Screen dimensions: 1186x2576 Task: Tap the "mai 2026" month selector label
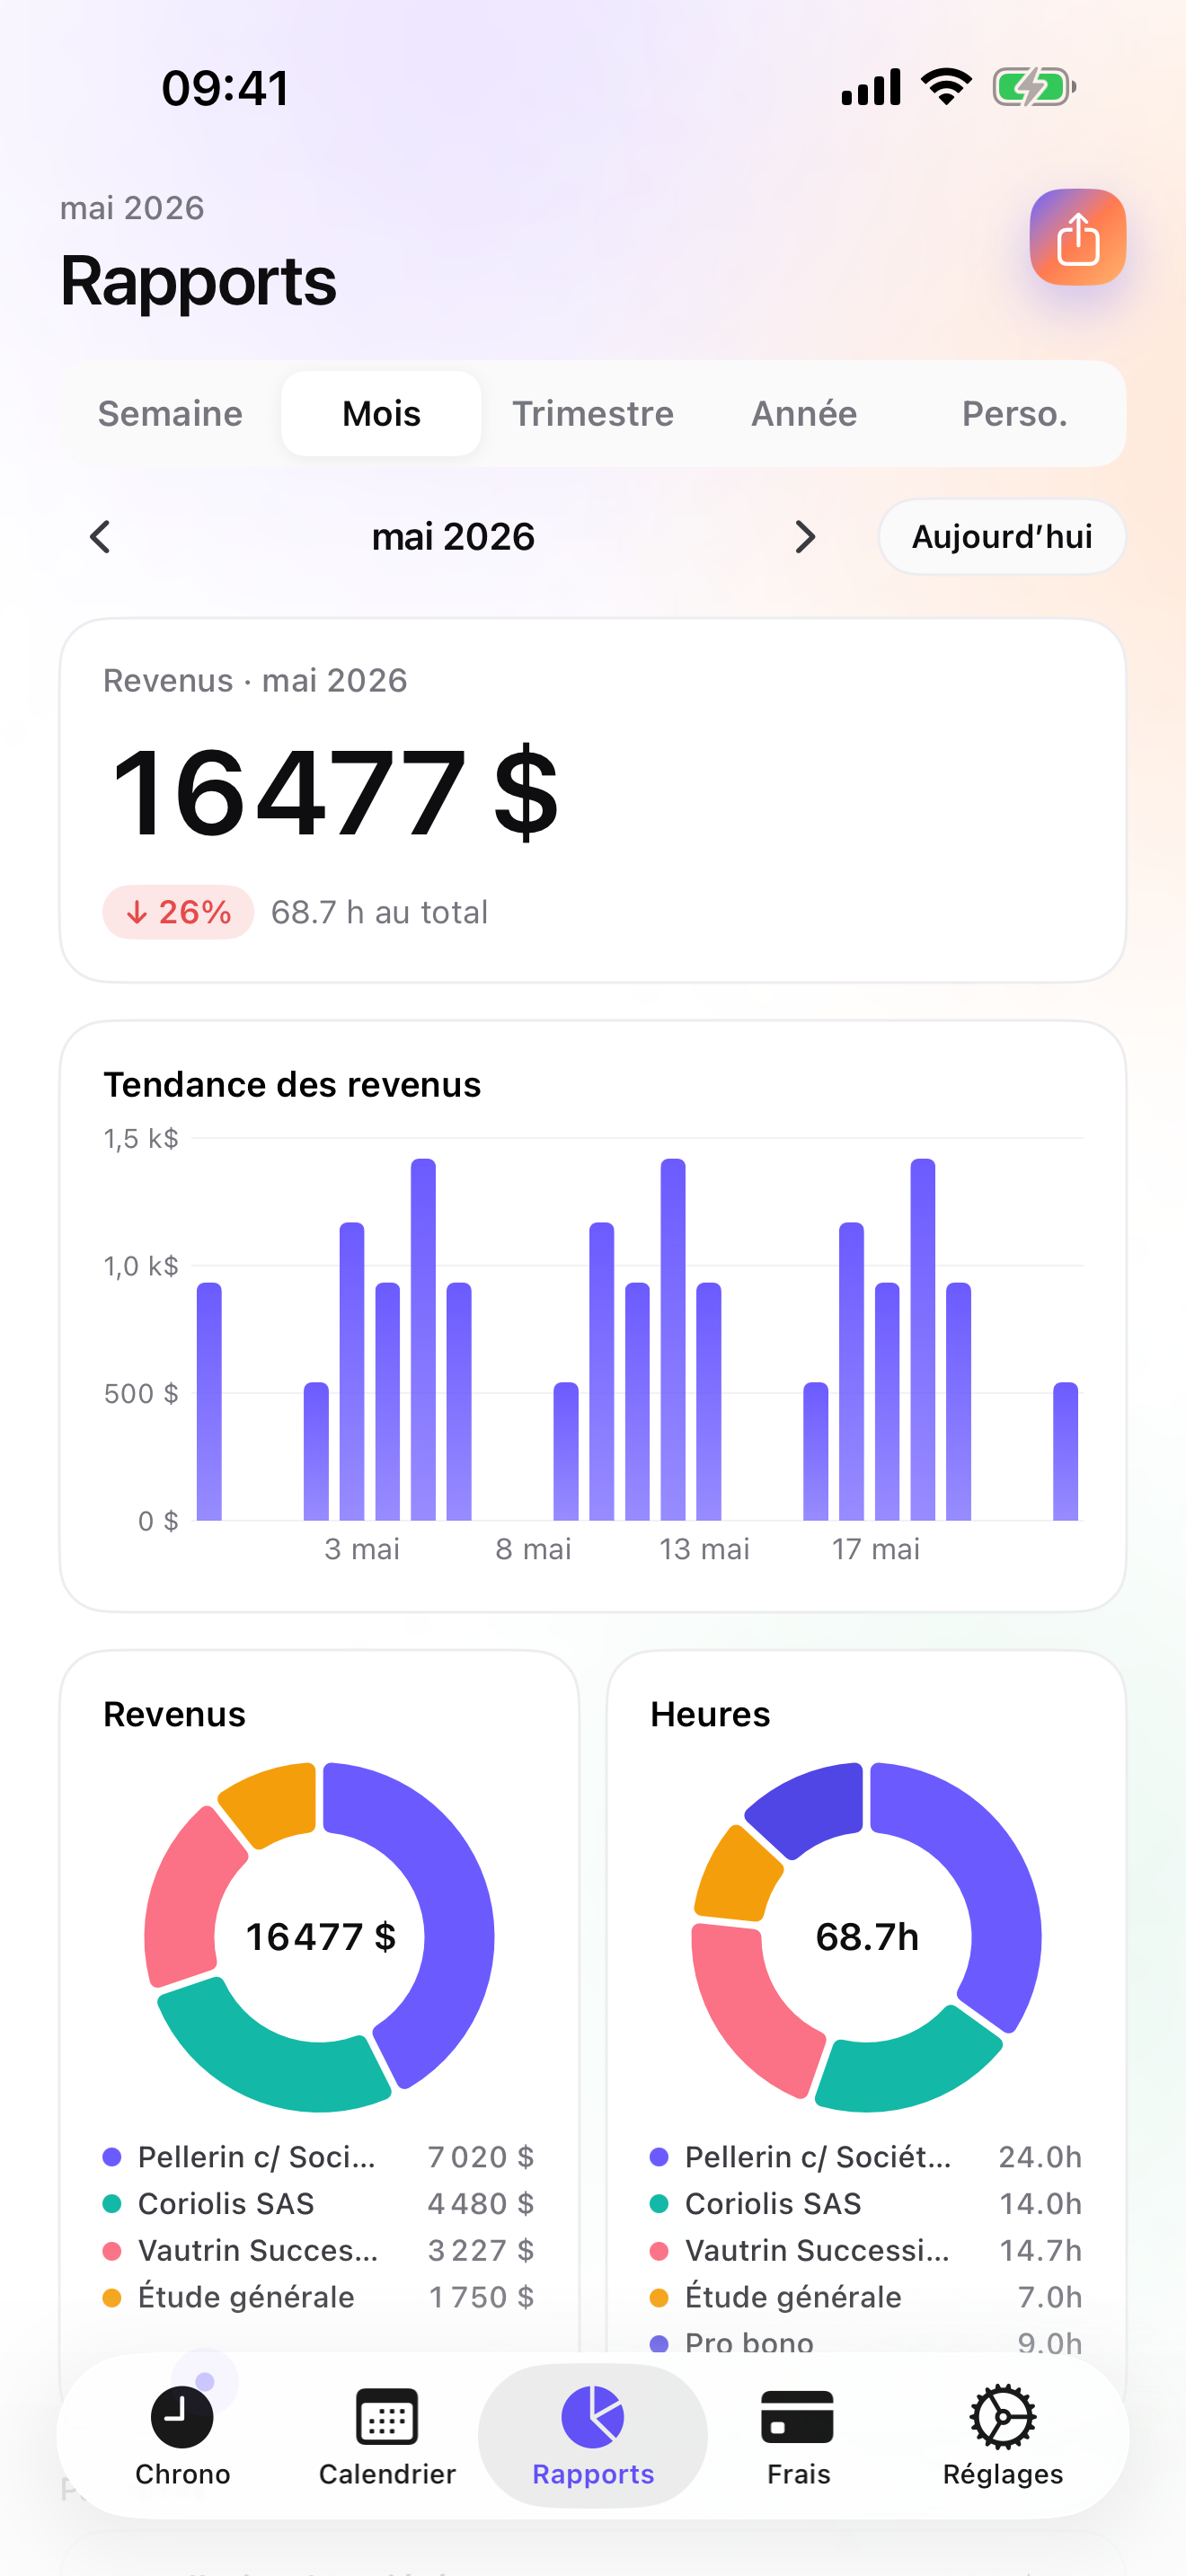click(453, 537)
